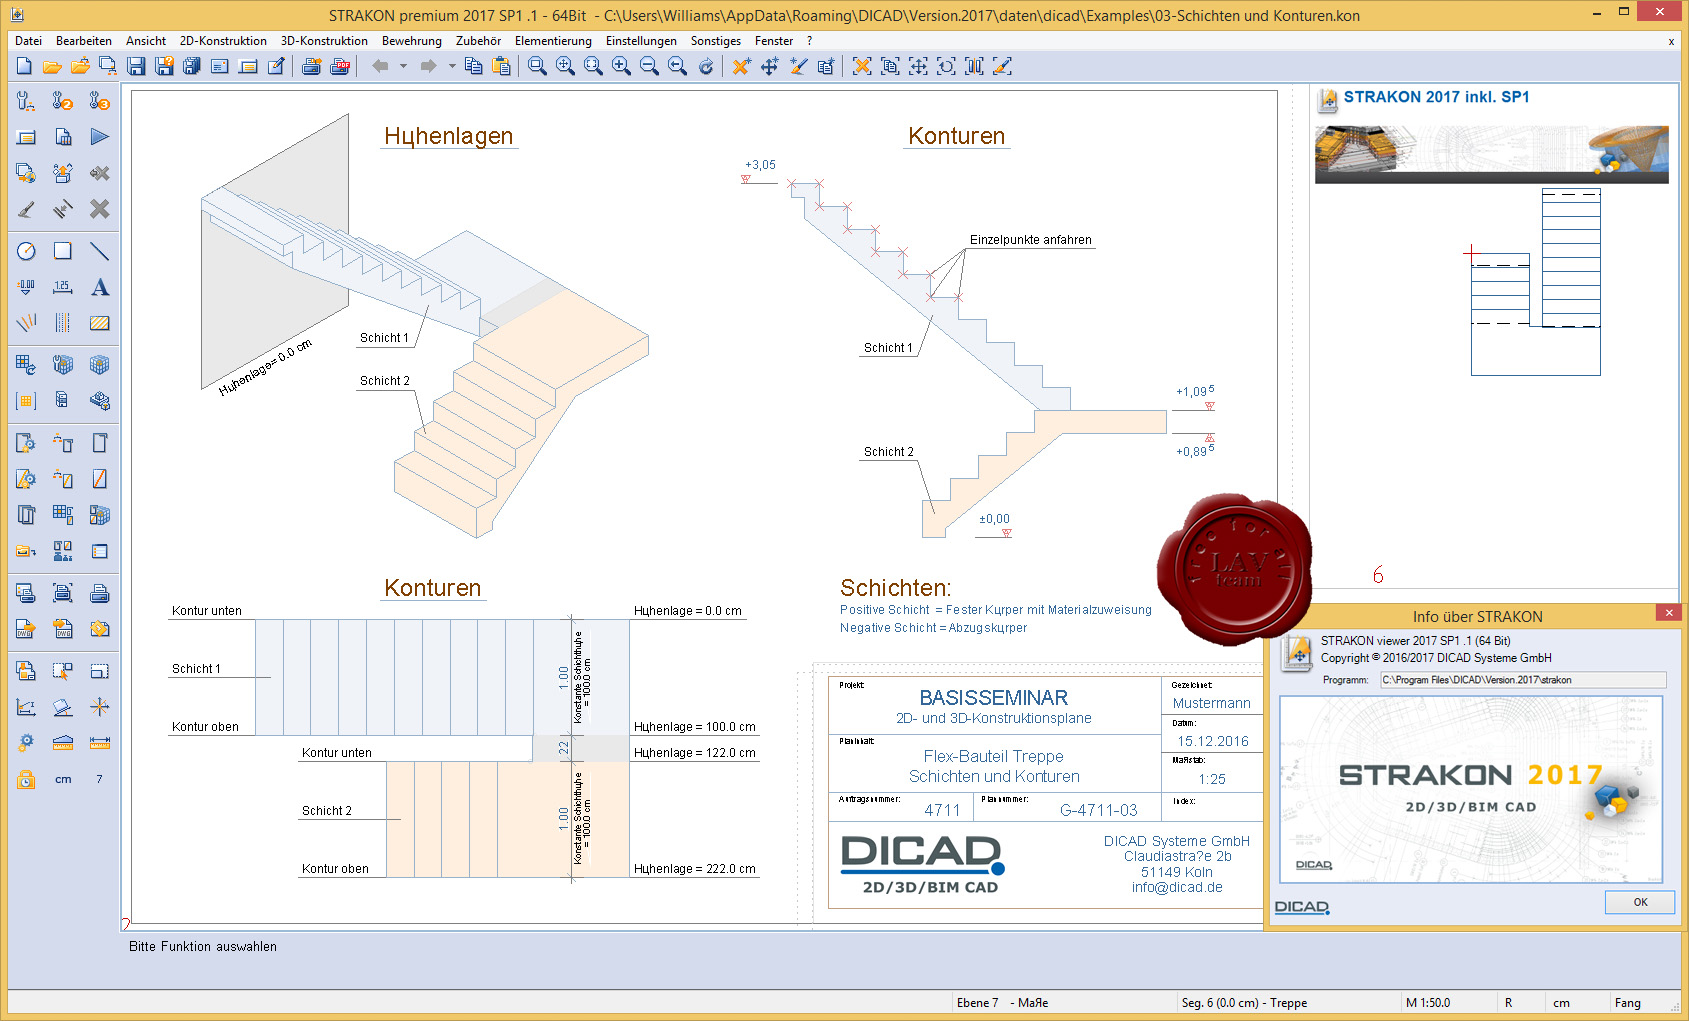Select the Circle drawing tool

[26, 251]
